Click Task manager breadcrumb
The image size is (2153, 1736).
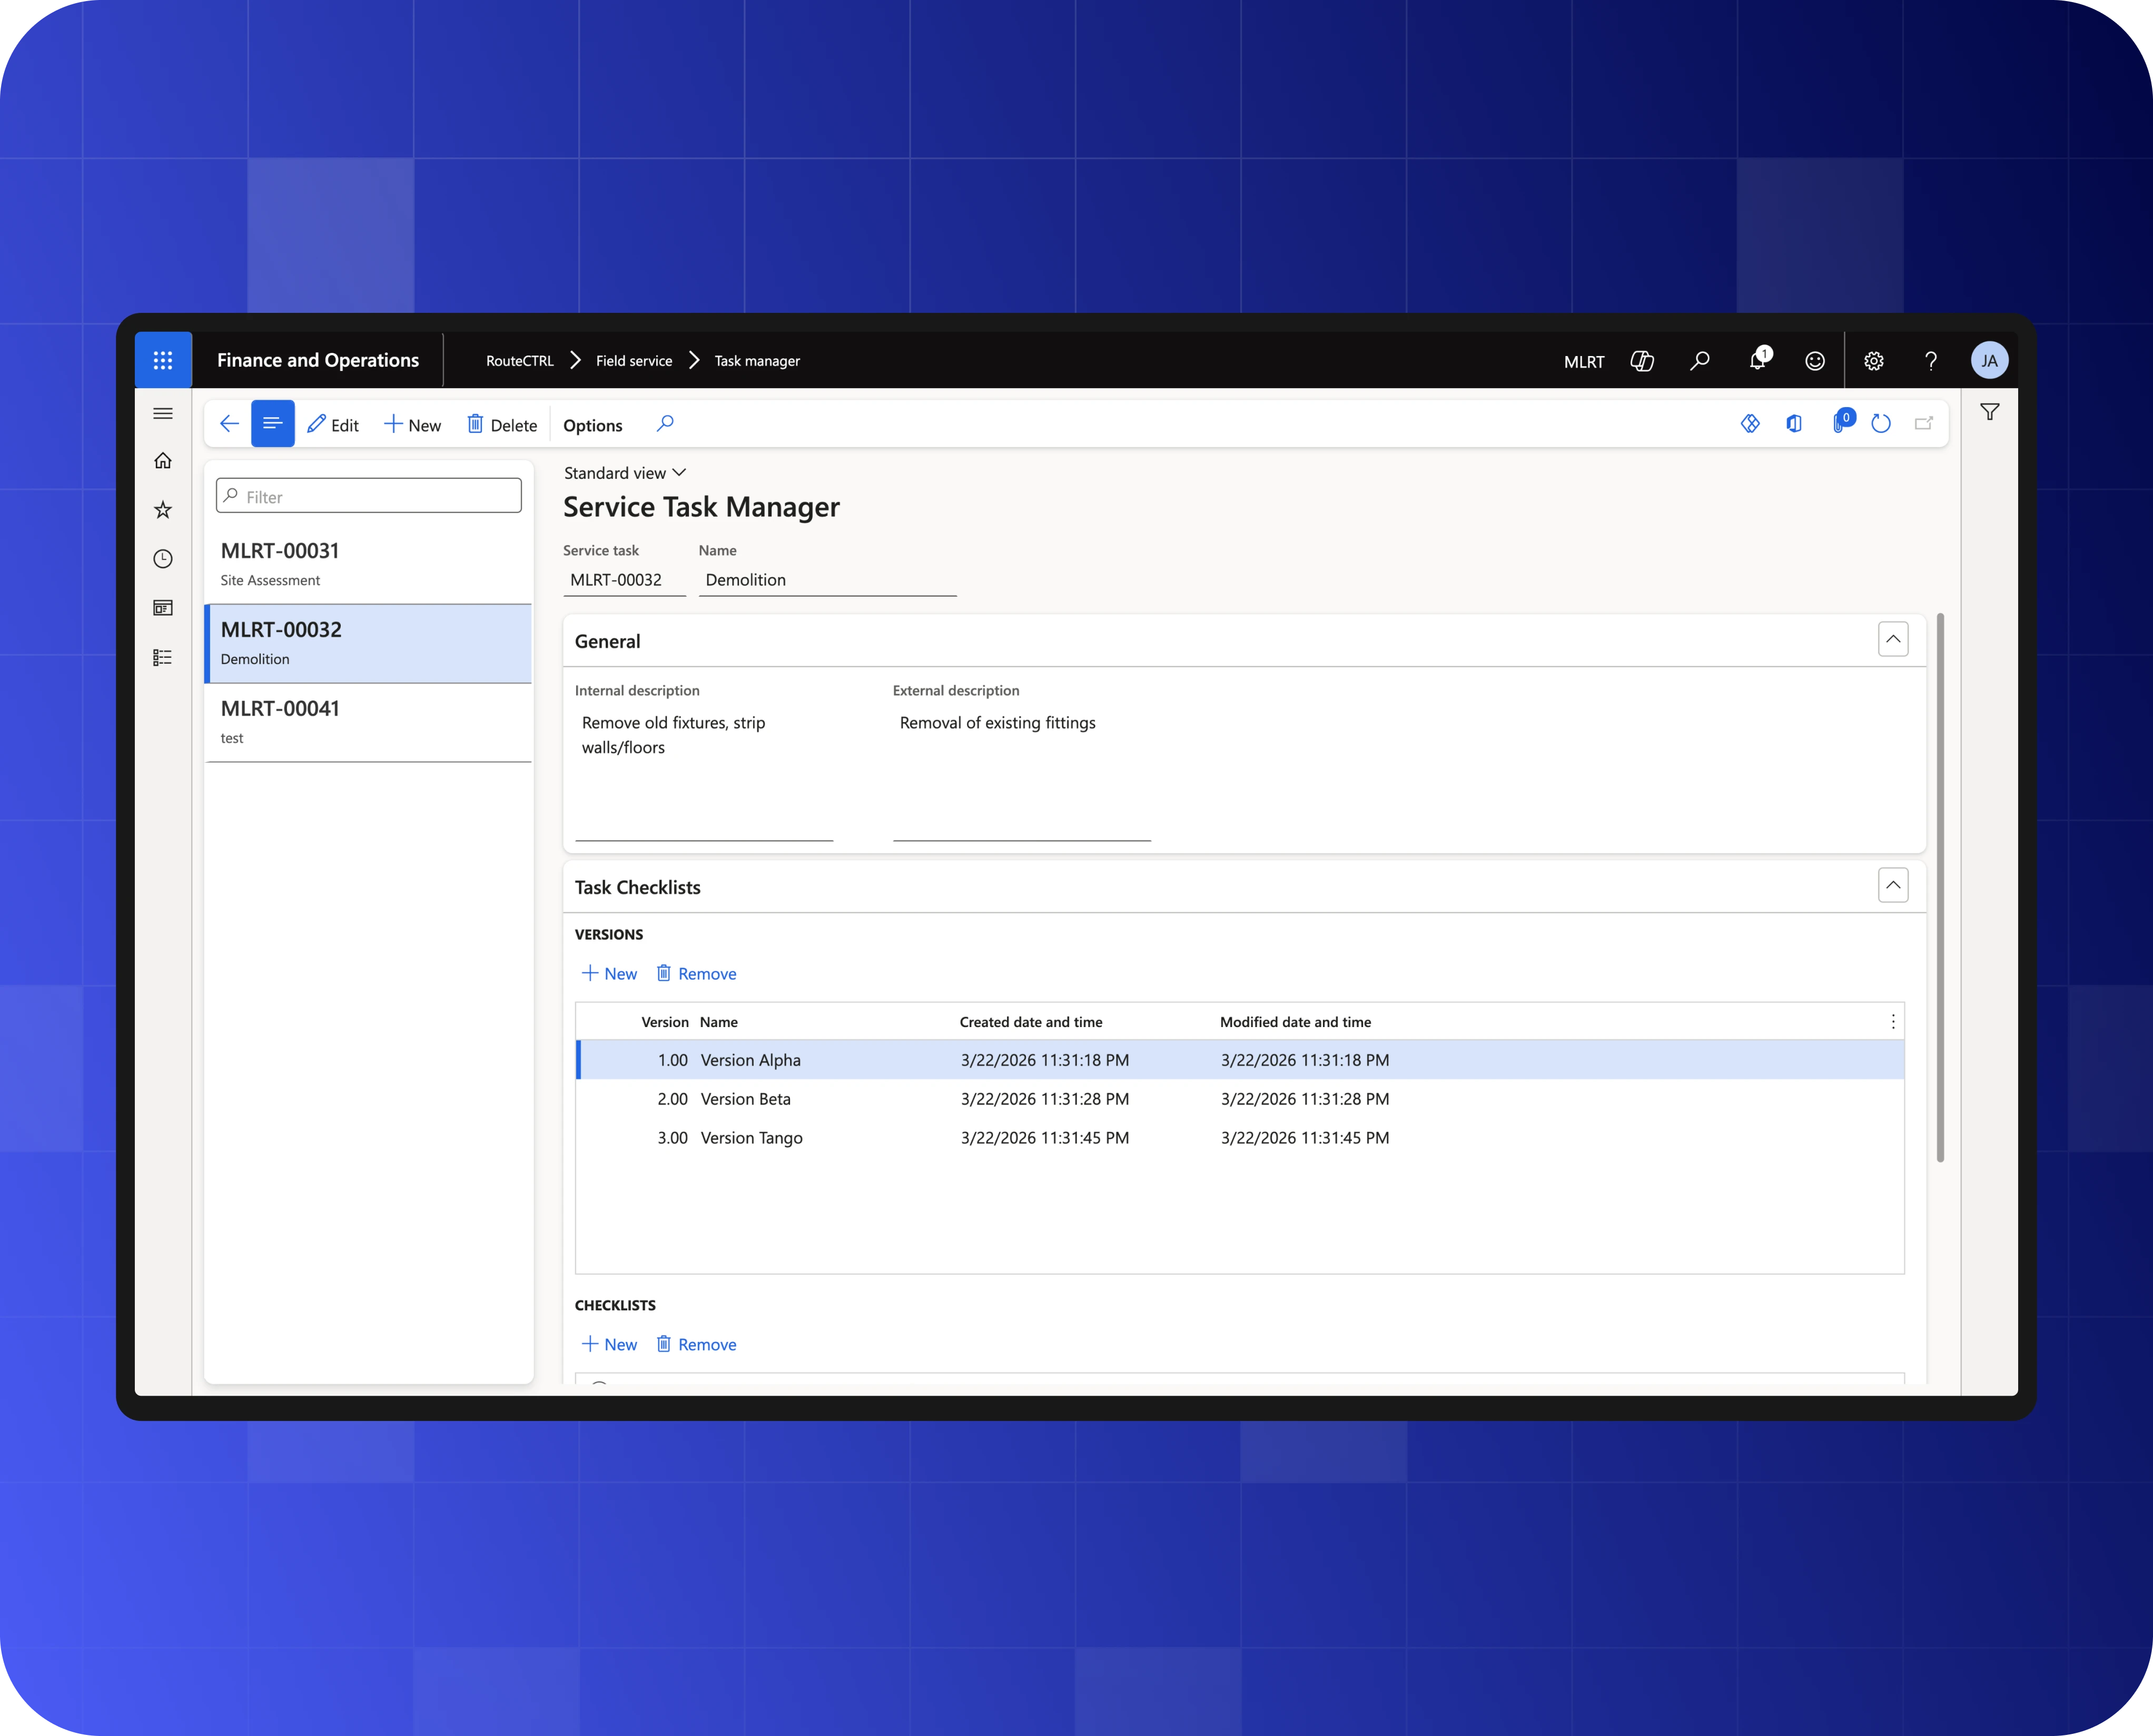pyautogui.click(x=757, y=361)
